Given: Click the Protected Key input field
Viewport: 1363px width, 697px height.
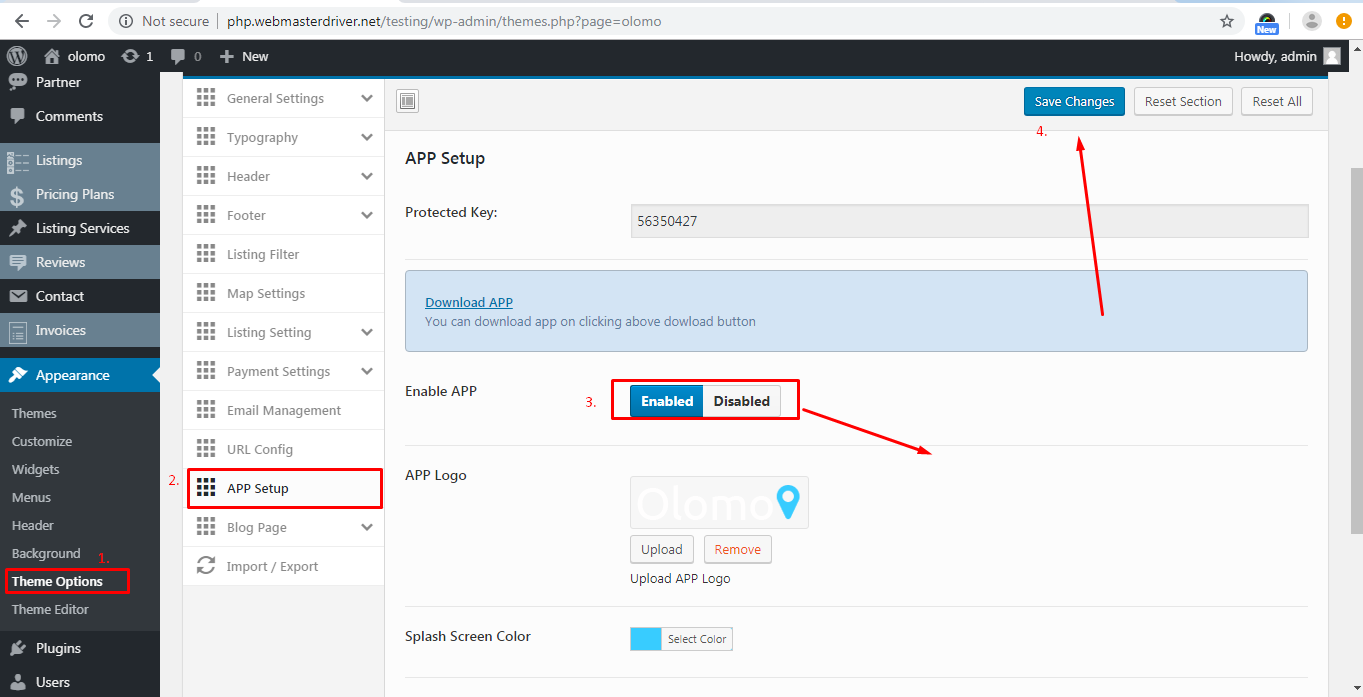Looking at the screenshot, I should pyautogui.click(x=969, y=221).
